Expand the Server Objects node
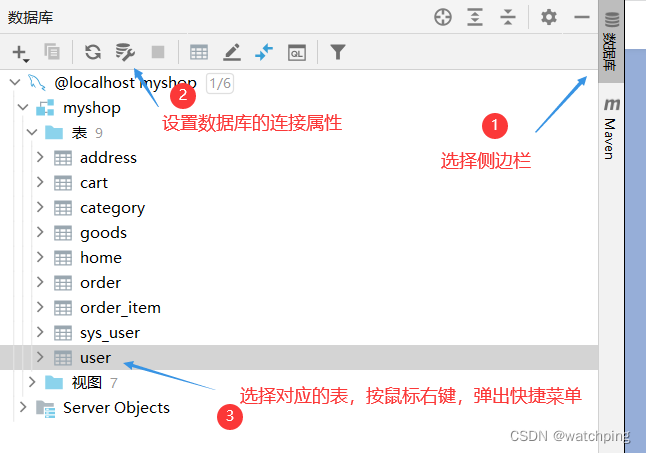Screen dimensions: 646x453 tap(23, 407)
